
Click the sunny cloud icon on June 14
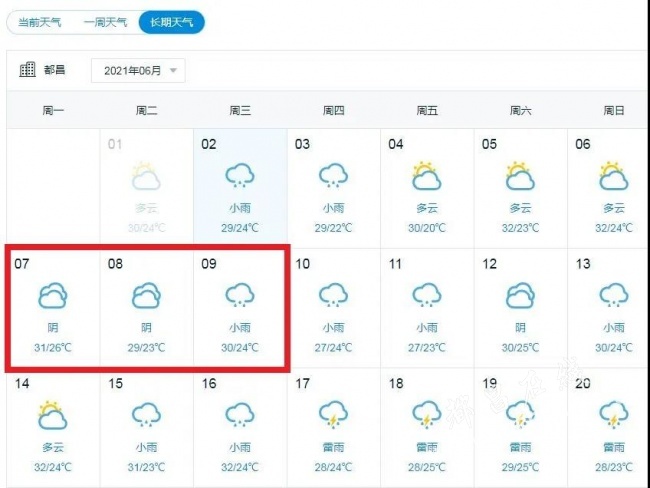click(x=53, y=415)
